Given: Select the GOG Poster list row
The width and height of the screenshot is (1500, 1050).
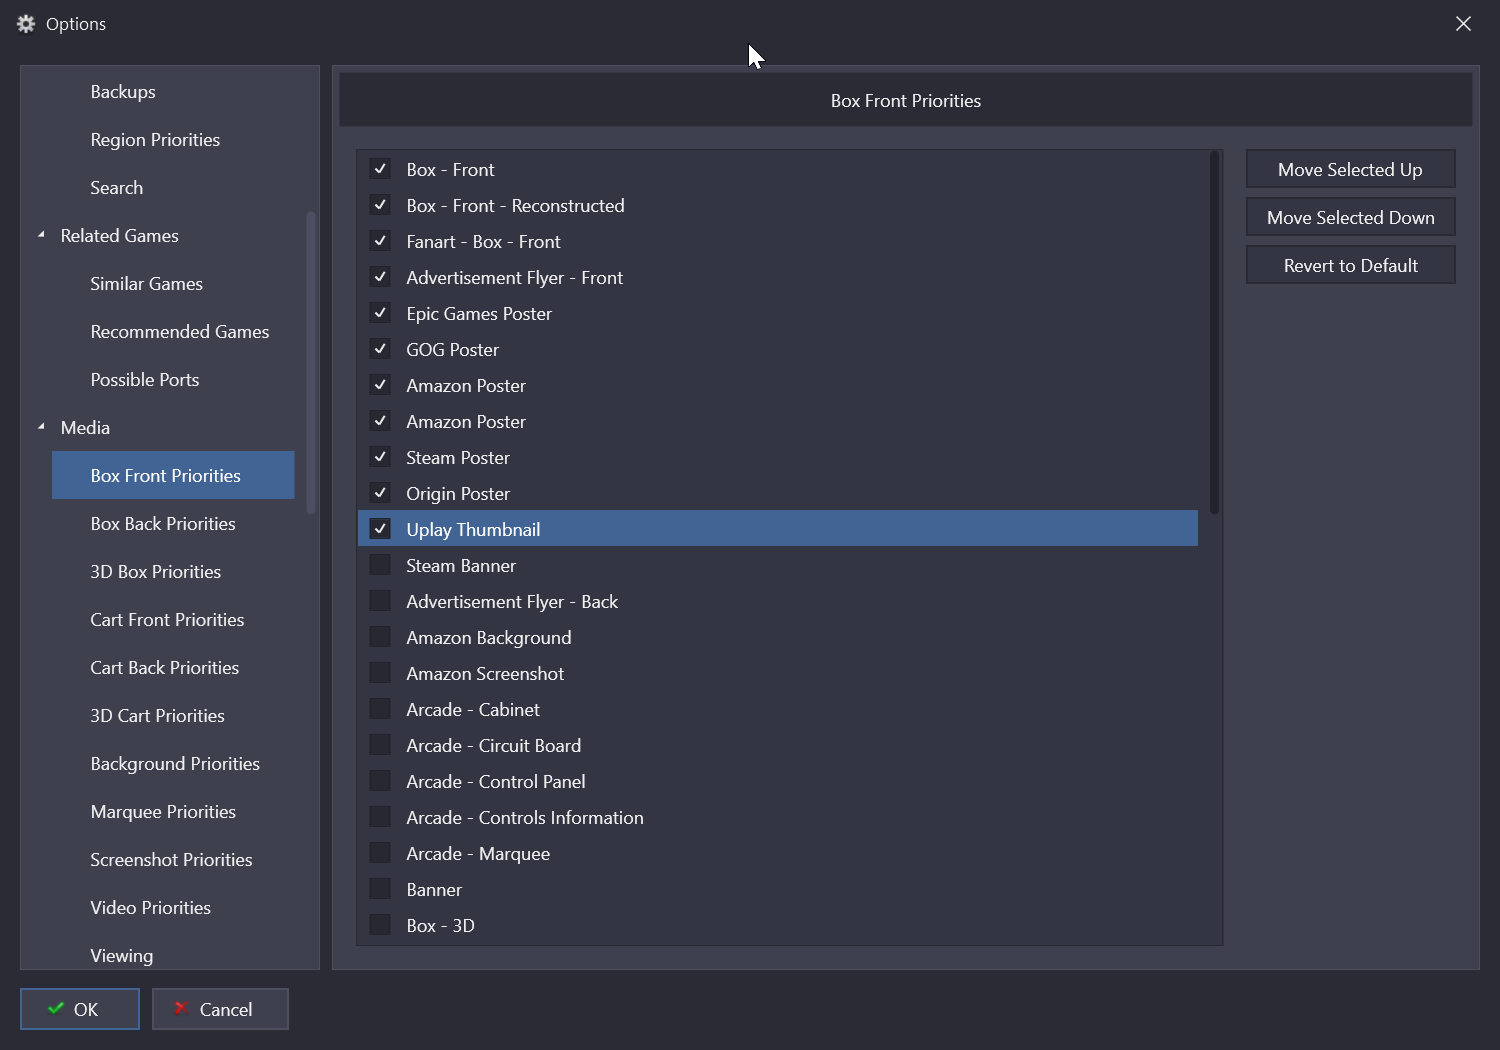Looking at the screenshot, I should coord(778,349).
